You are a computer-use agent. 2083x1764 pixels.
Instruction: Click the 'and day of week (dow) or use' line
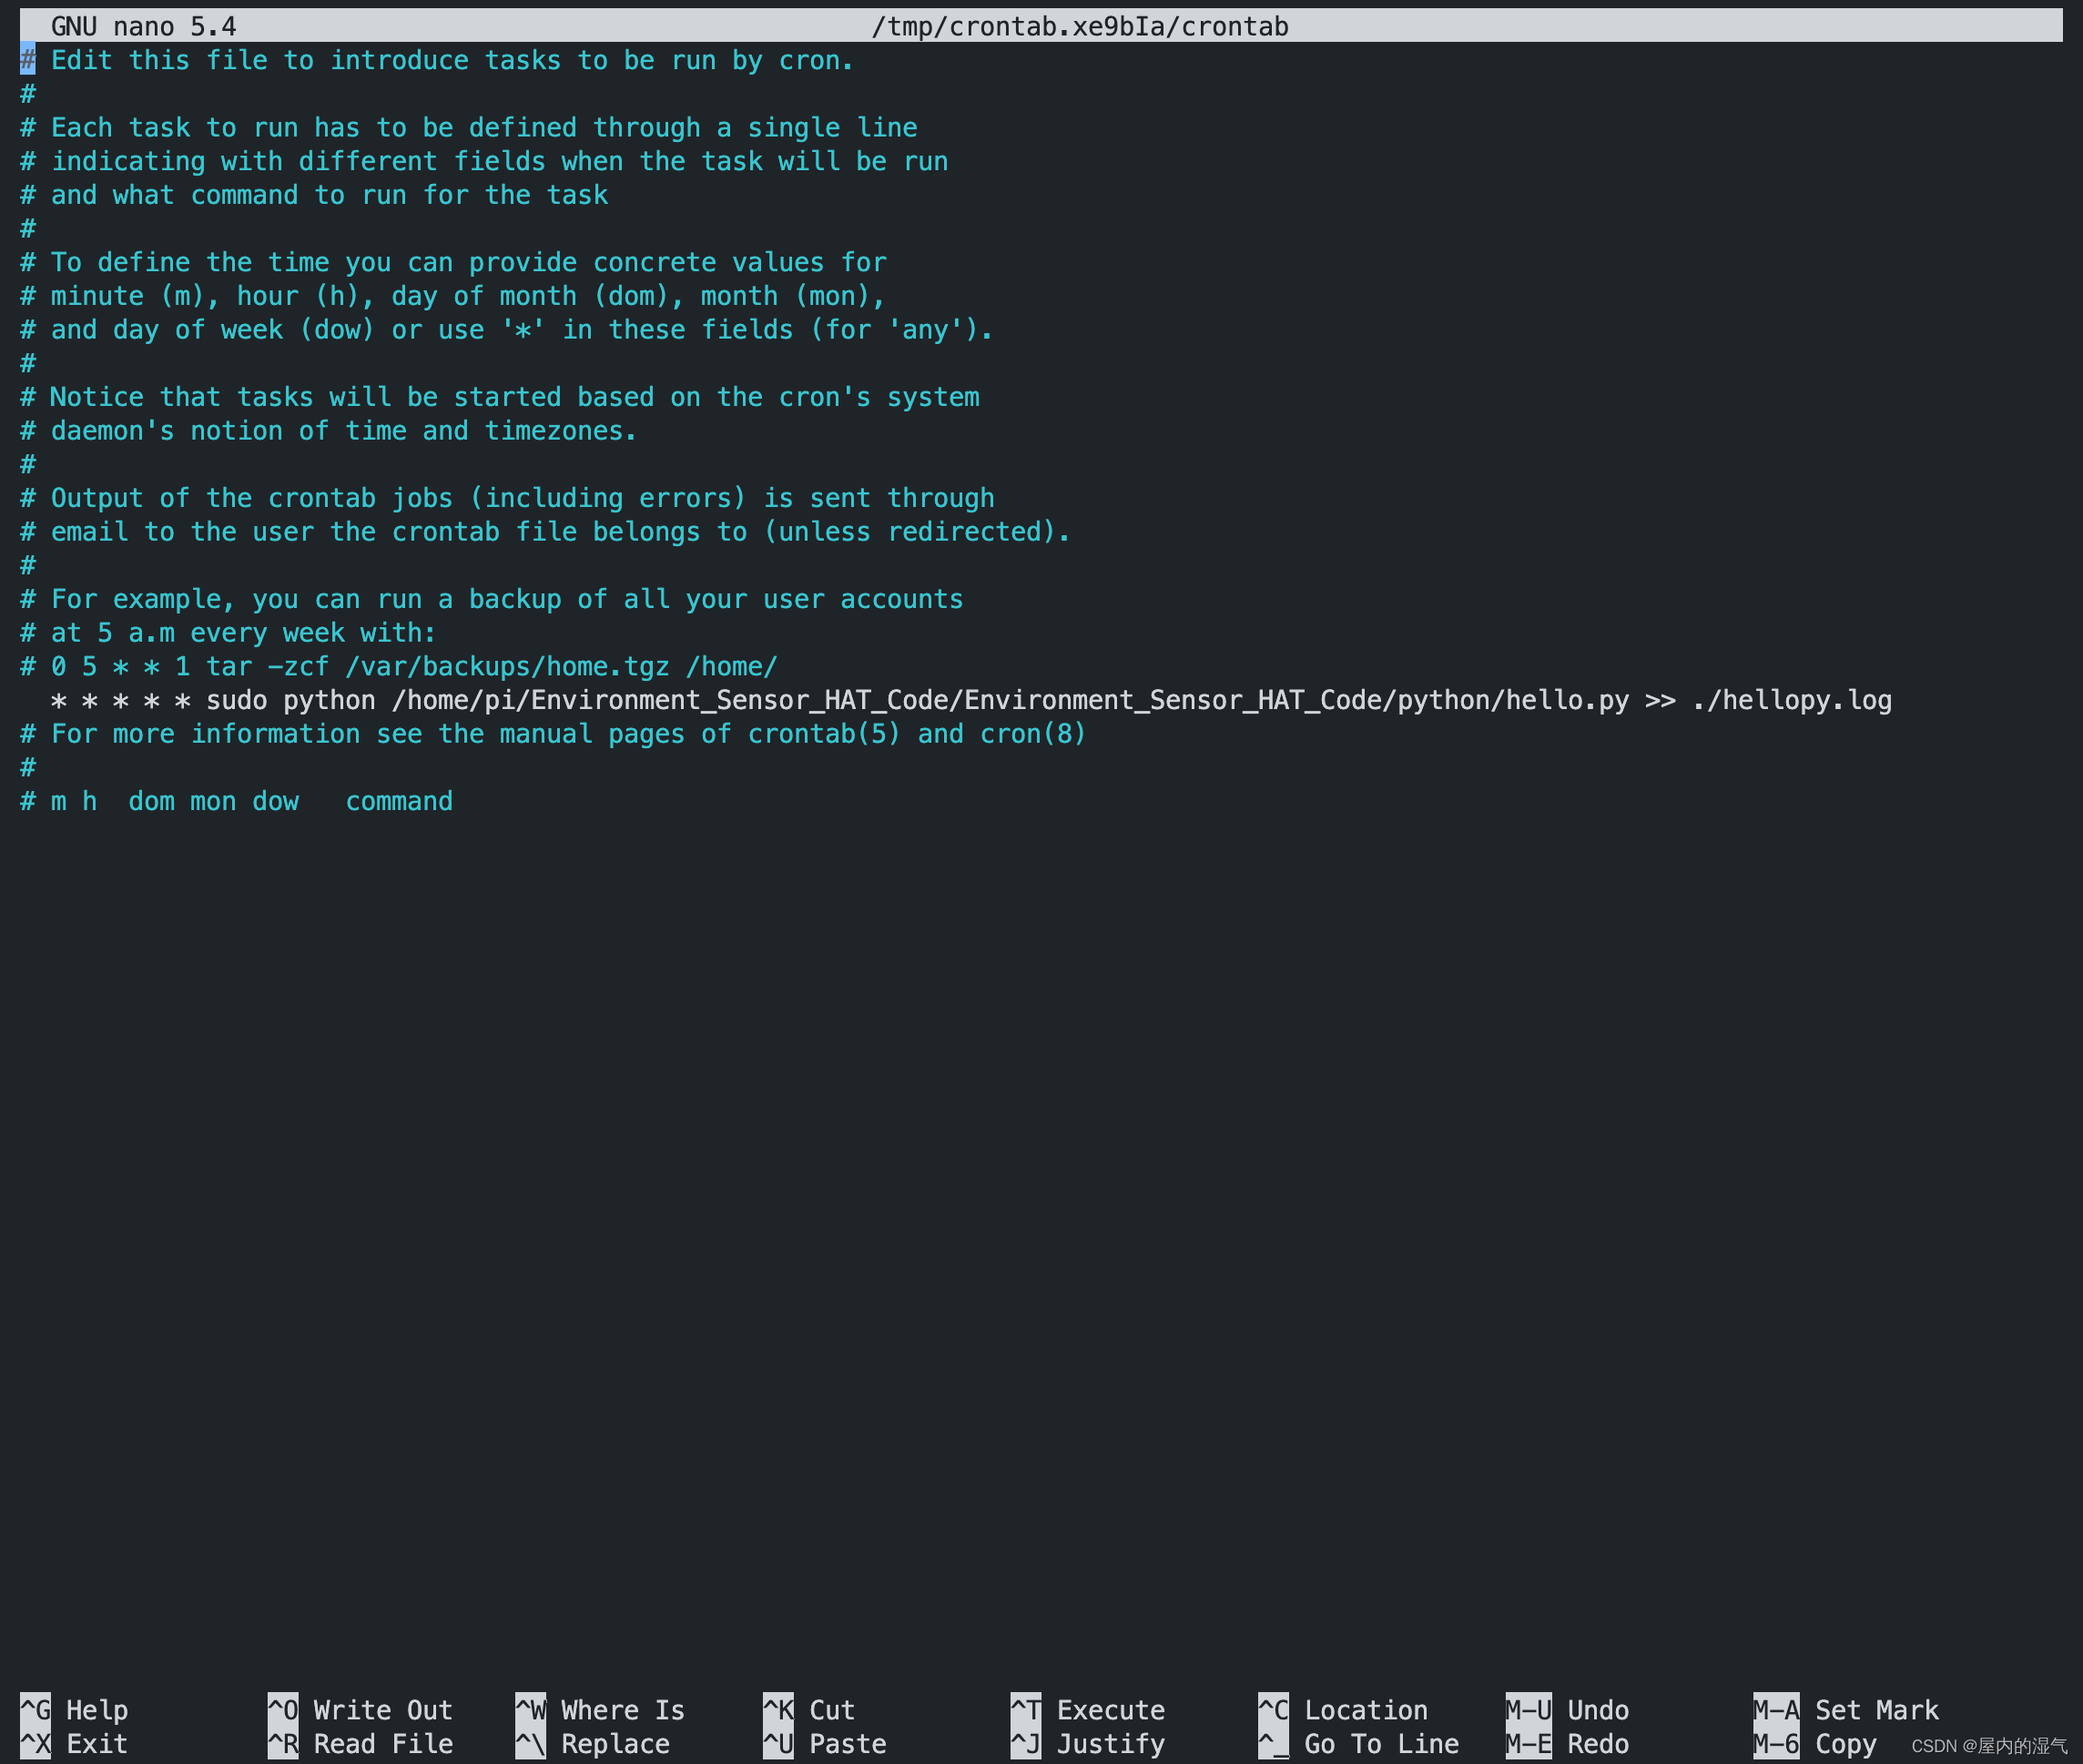pos(507,330)
